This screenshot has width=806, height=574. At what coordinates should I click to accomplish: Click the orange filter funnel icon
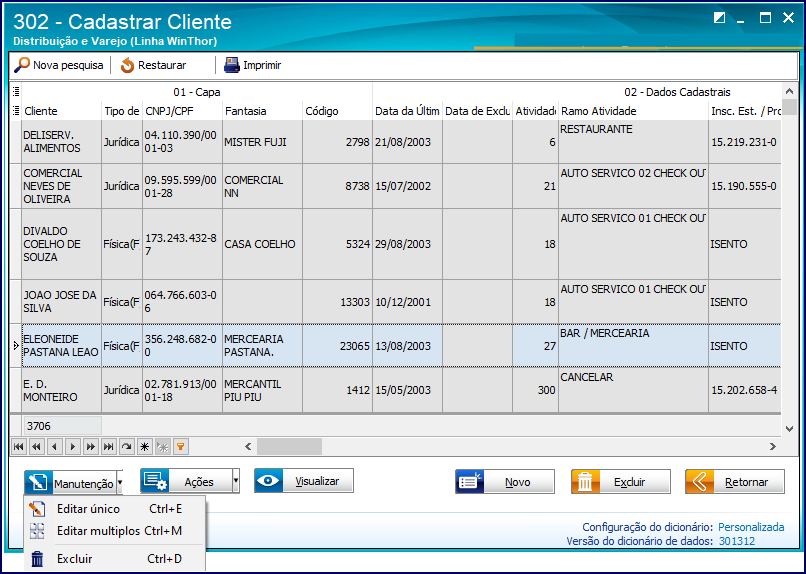[x=180, y=447]
